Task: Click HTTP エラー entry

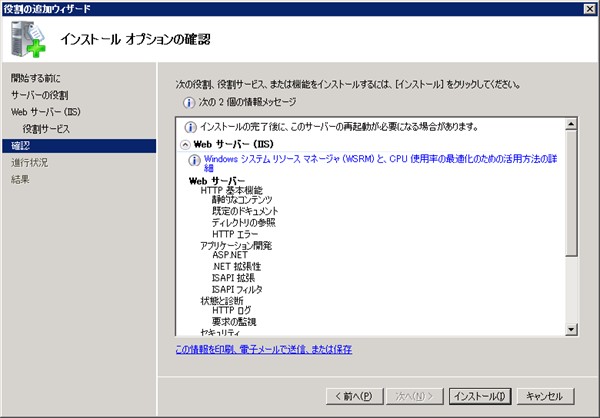Action: [x=235, y=234]
